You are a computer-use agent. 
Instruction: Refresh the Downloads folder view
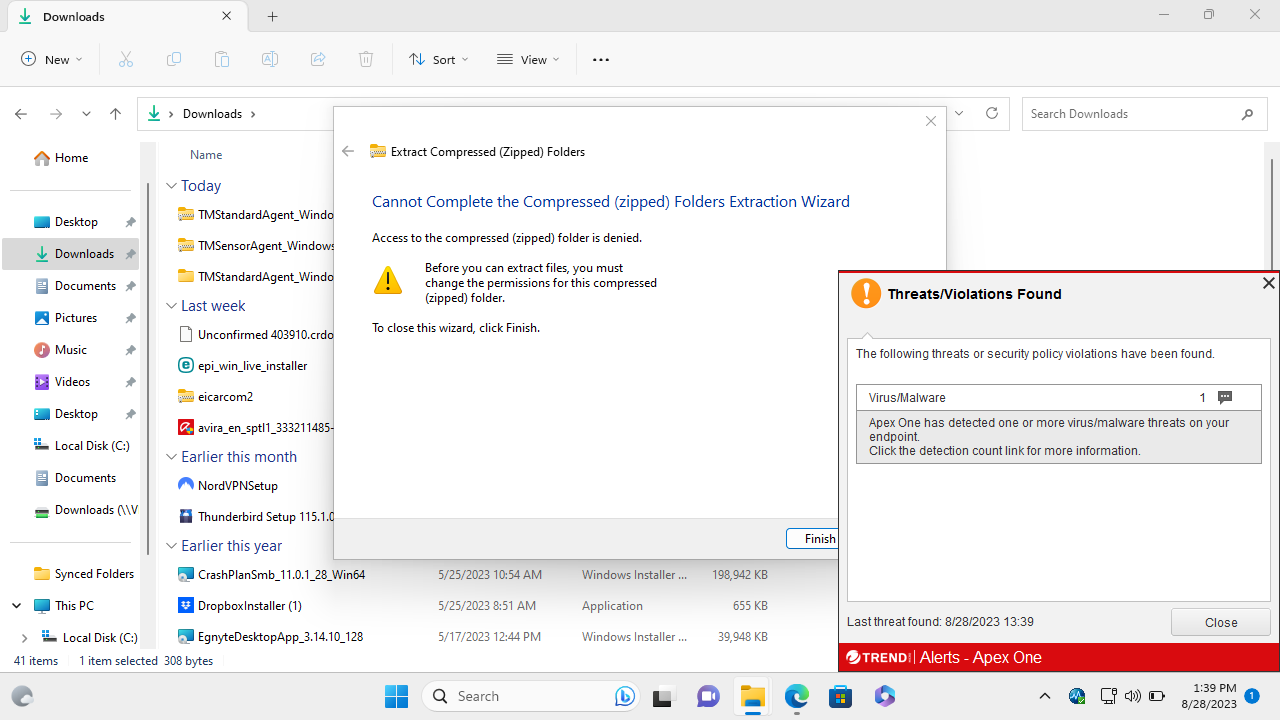(x=992, y=114)
